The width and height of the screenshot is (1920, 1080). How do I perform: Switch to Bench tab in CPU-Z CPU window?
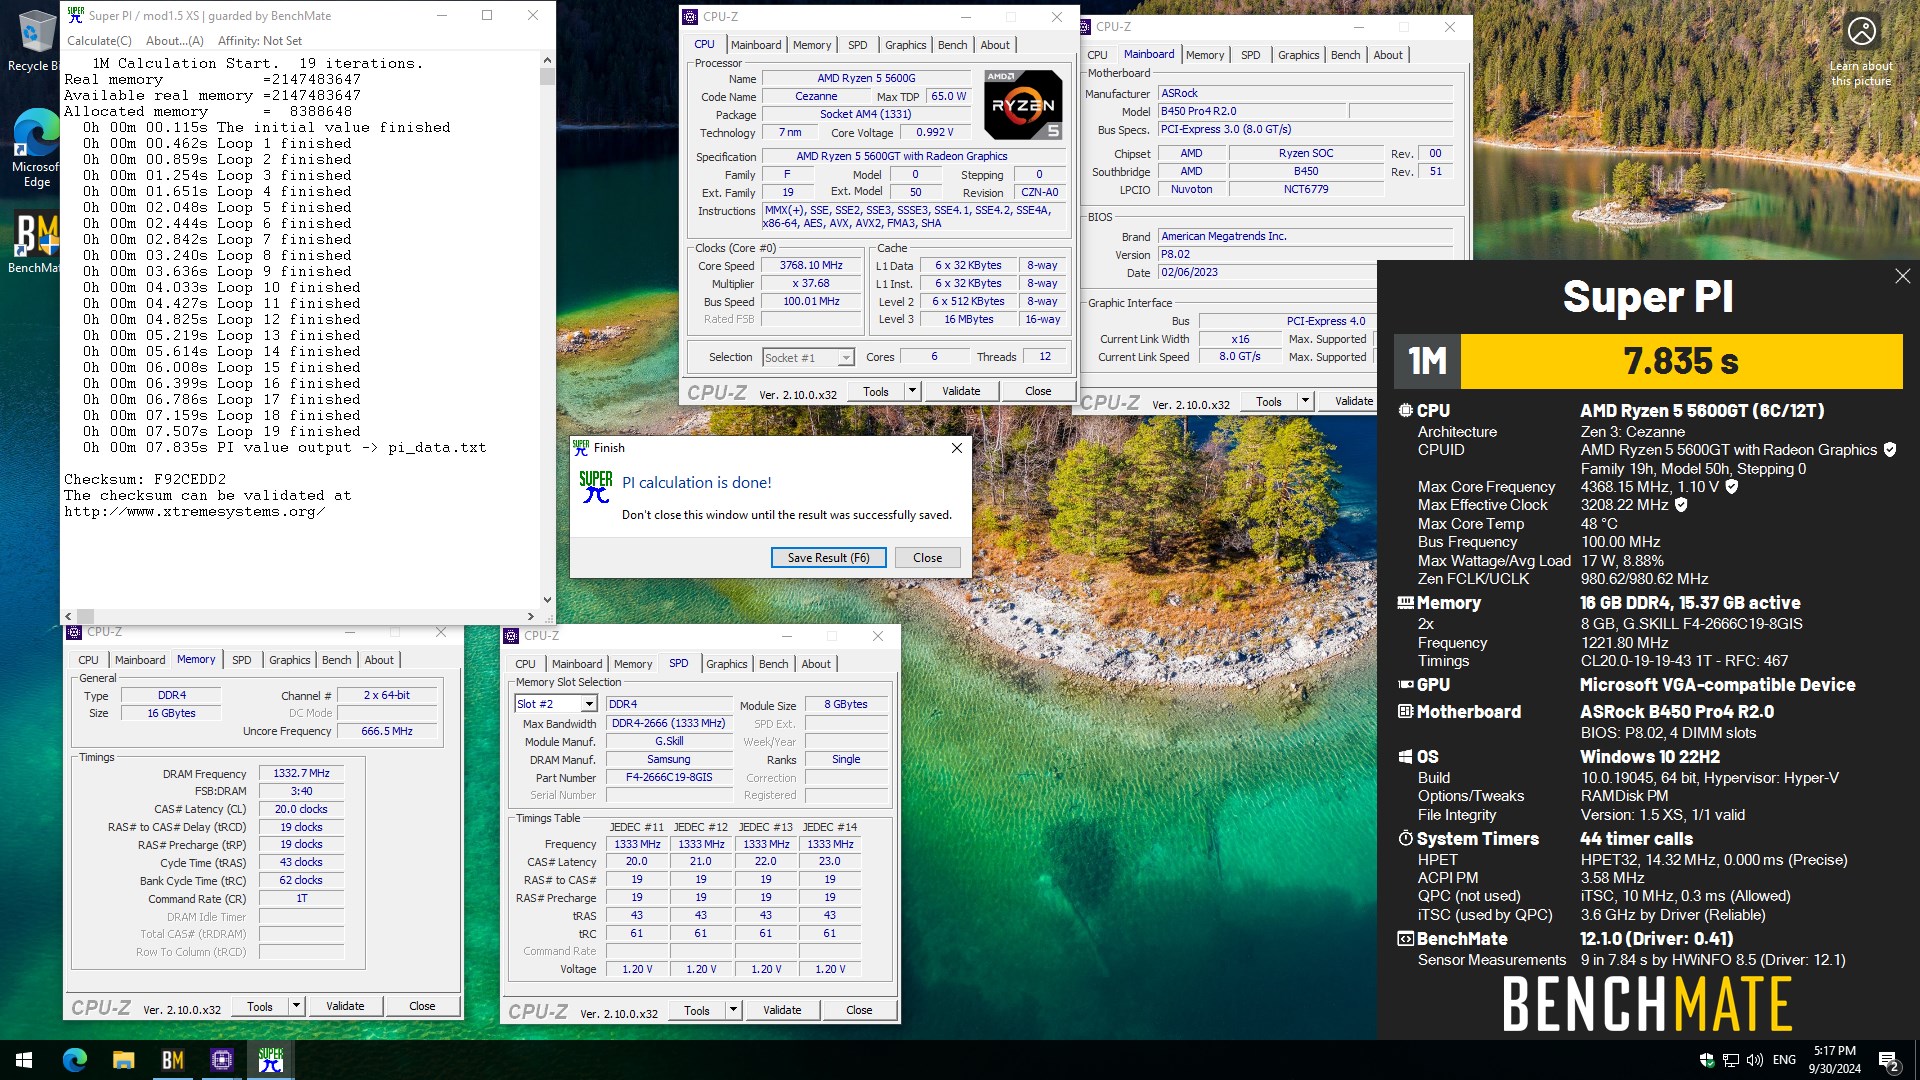click(x=952, y=45)
